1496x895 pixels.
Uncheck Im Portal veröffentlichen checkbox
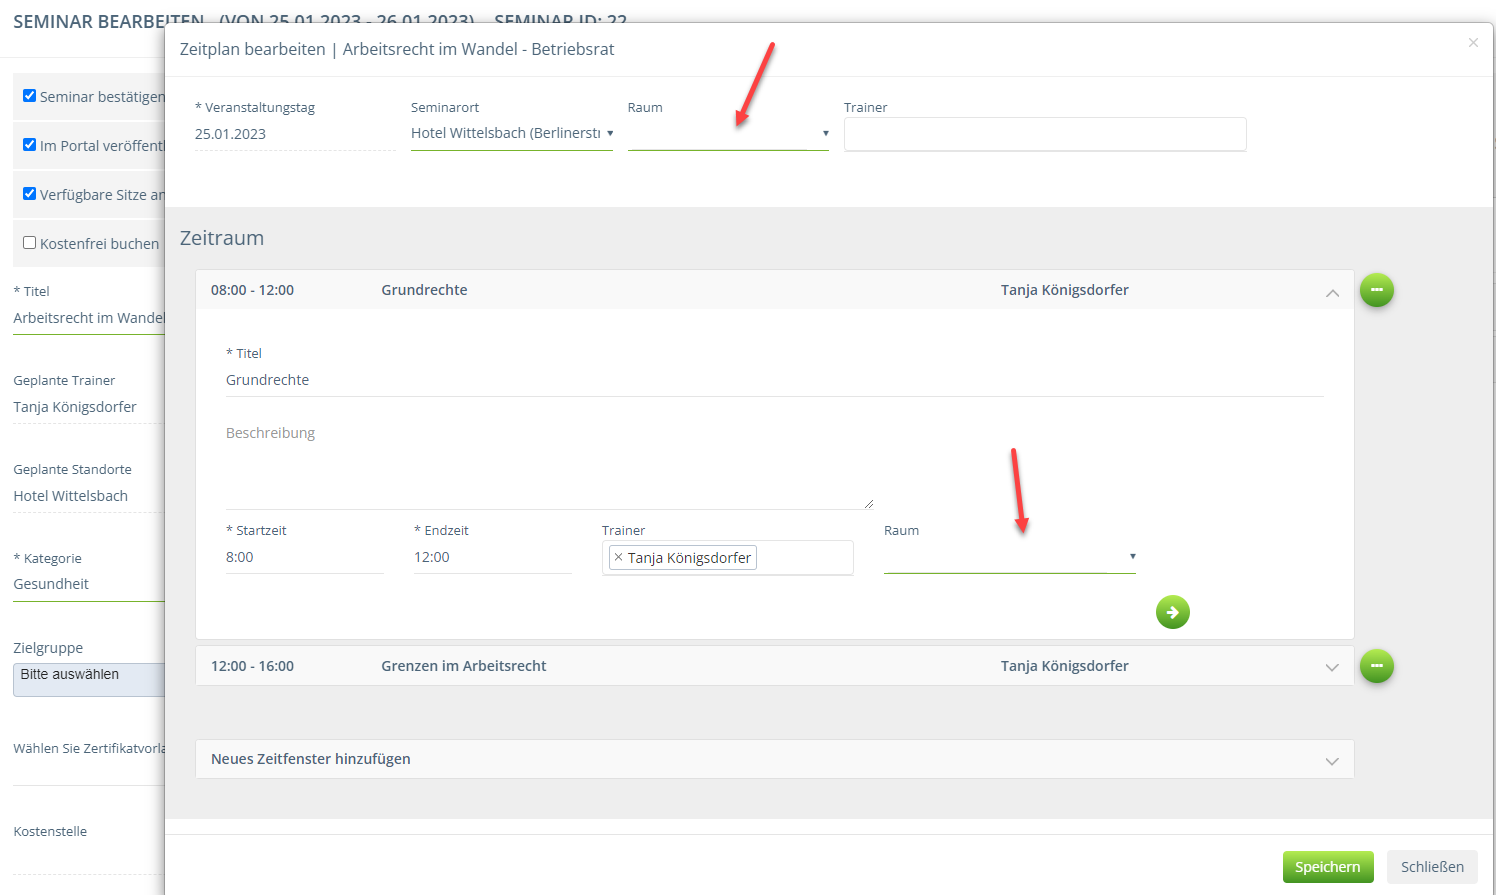[30, 145]
